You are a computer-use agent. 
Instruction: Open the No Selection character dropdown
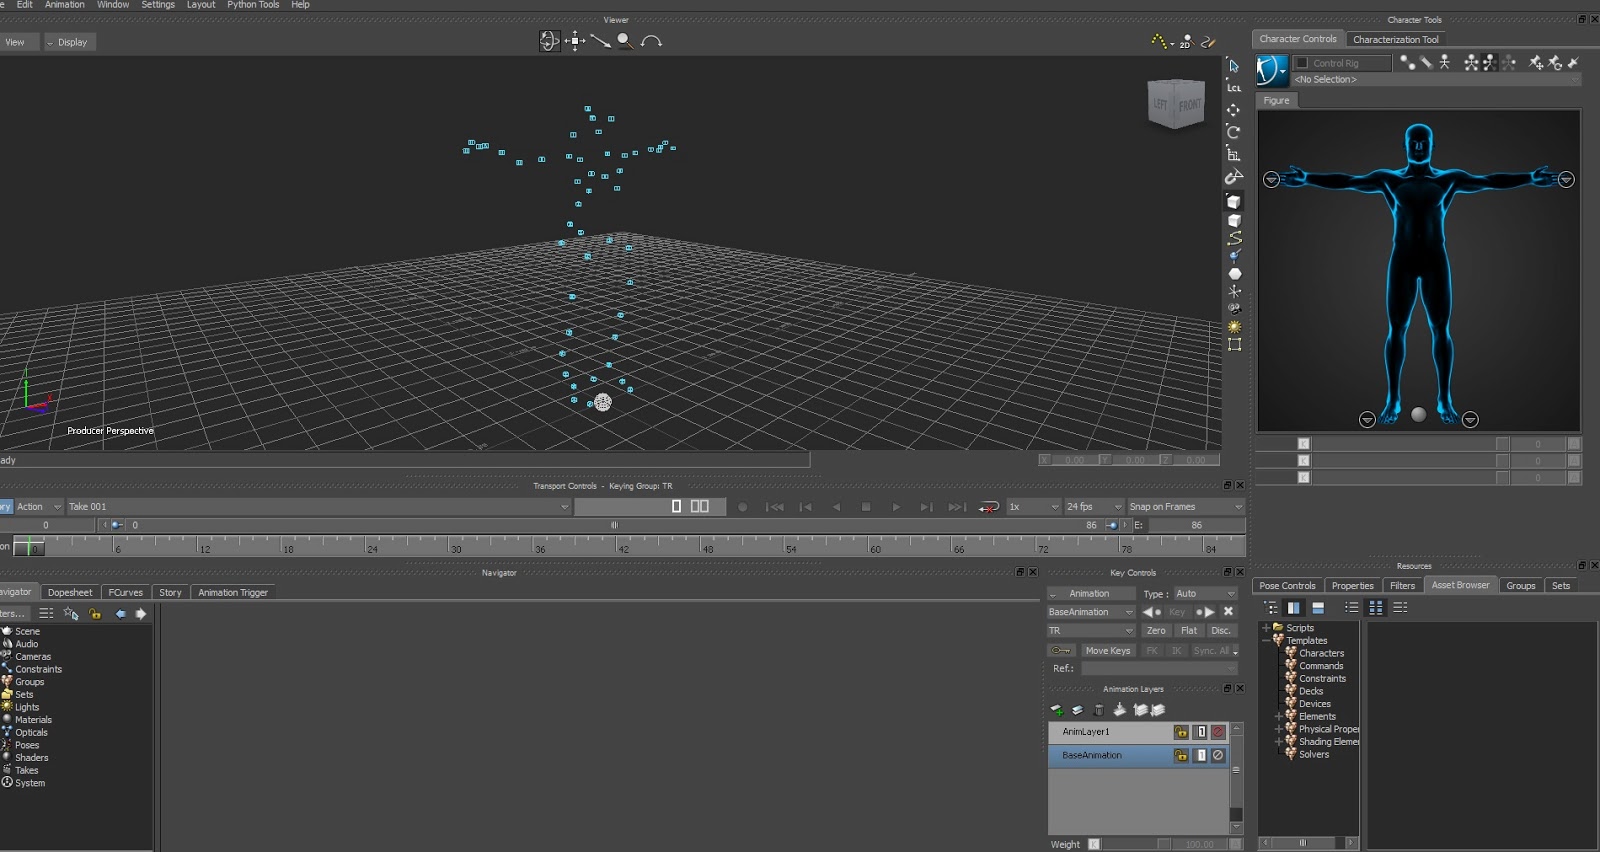[x=1437, y=79]
